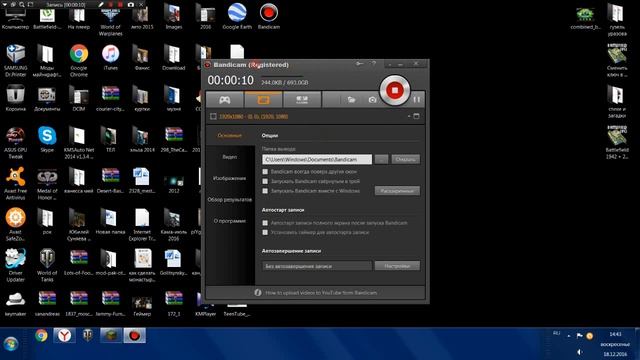This screenshot has height=360, width=640.
Task: Open the Основные settings tab
Action: coord(230,136)
